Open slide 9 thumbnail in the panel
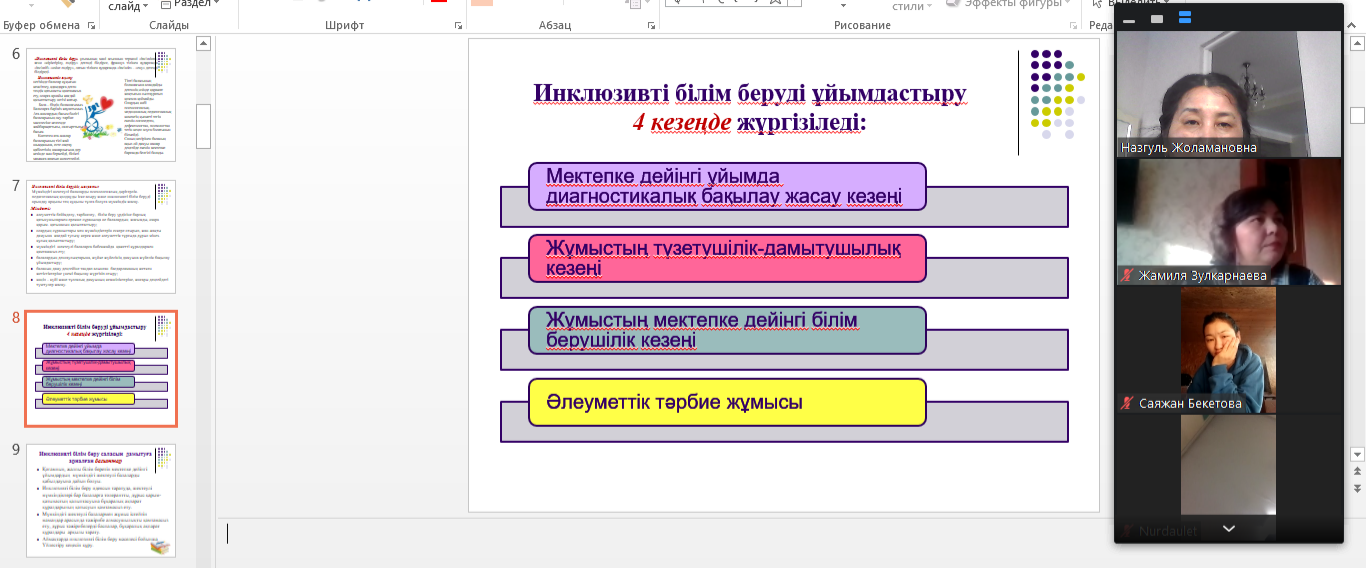This screenshot has height=568, width=1366. [x=100, y=500]
